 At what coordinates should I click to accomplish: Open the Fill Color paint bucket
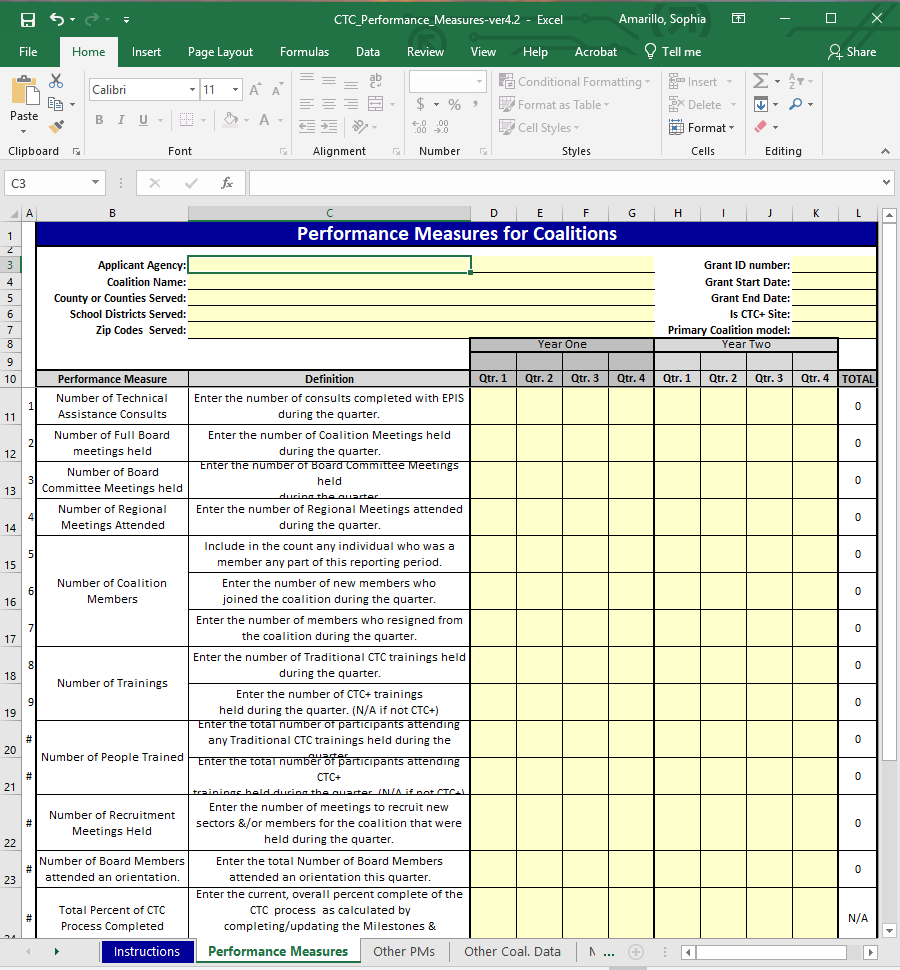(230, 119)
